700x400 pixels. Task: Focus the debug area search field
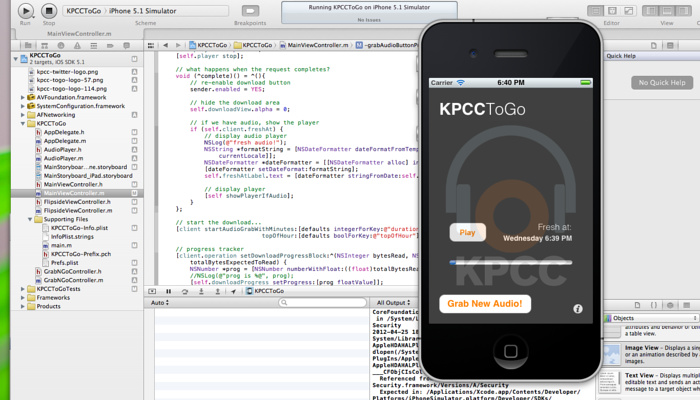point(322,303)
